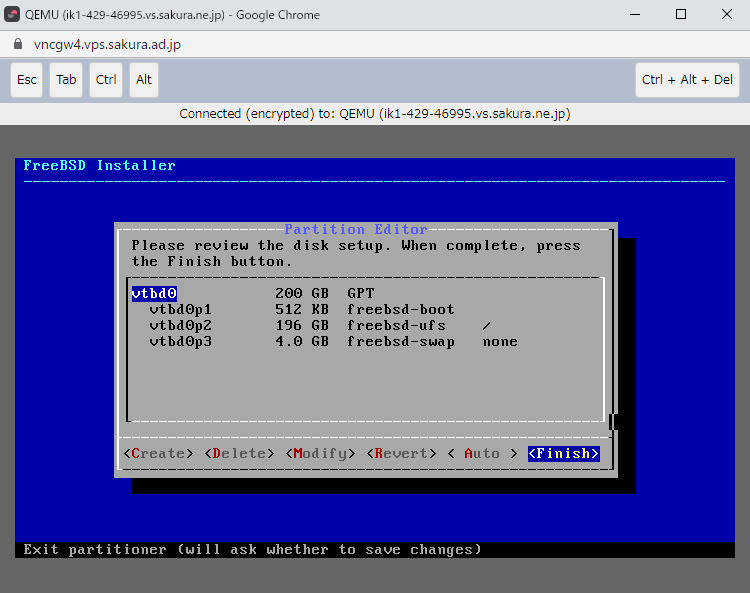Click the 'Exit partitioner' status line
The image size is (750, 593).
pyautogui.click(x=253, y=549)
